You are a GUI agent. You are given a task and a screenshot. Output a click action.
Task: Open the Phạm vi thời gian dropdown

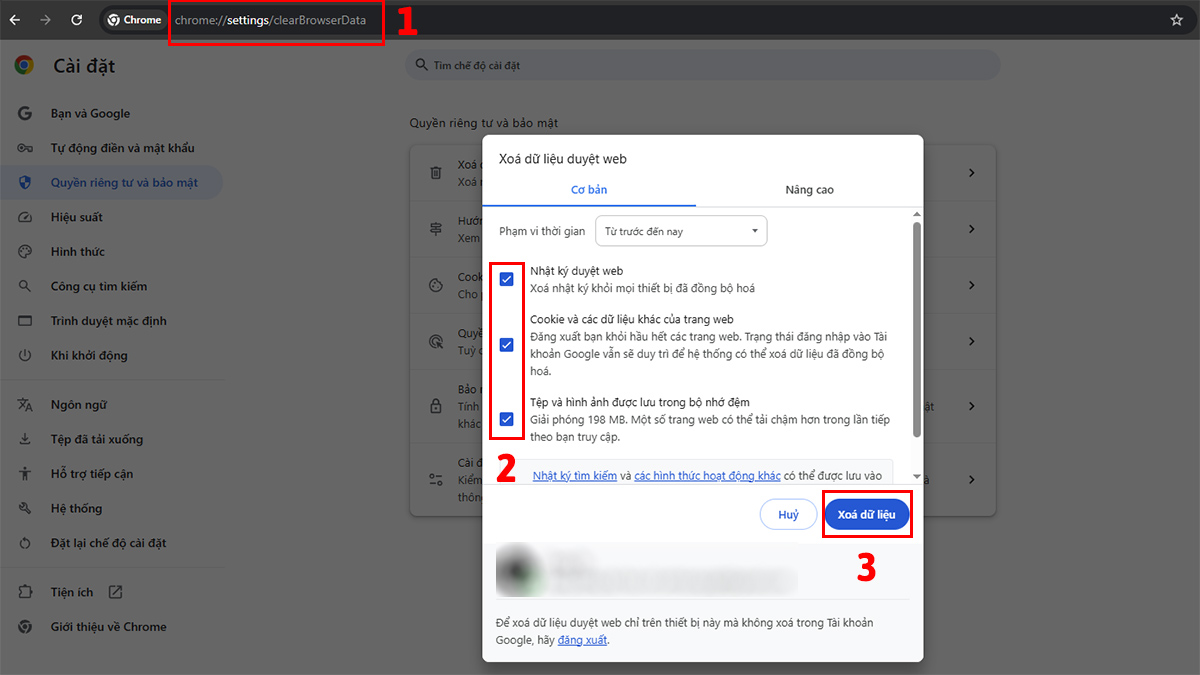681,231
